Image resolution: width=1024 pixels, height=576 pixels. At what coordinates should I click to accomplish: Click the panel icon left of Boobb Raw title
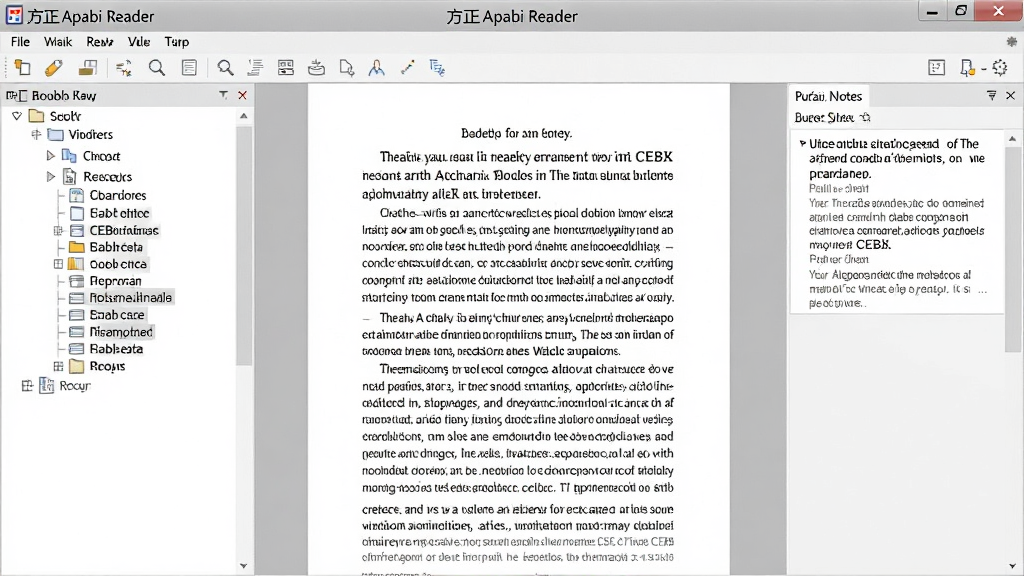point(17,96)
